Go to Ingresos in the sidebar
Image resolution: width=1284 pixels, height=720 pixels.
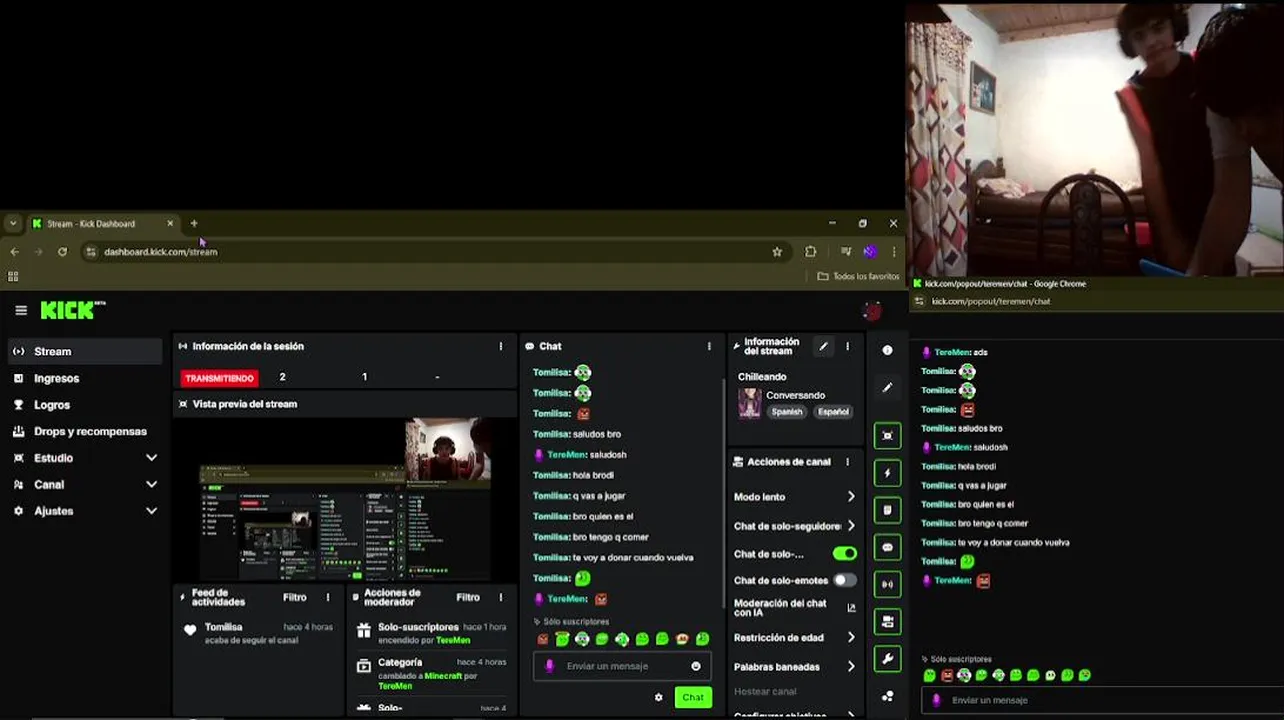pos(84,378)
